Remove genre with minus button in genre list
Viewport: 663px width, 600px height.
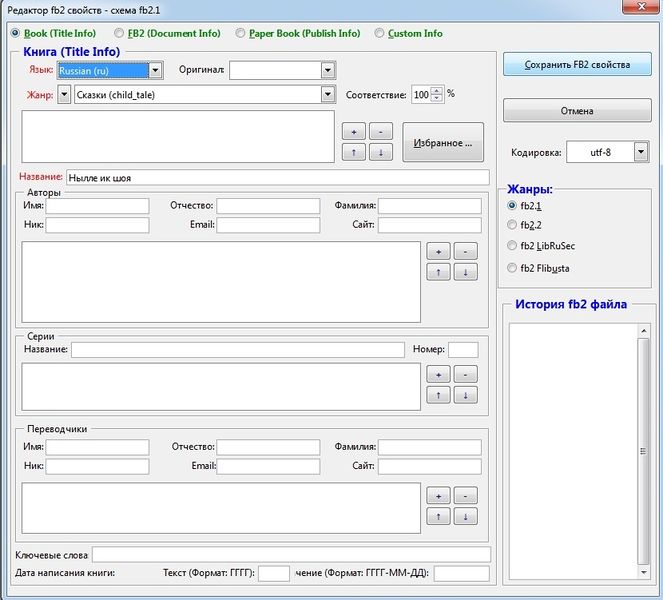click(x=381, y=132)
